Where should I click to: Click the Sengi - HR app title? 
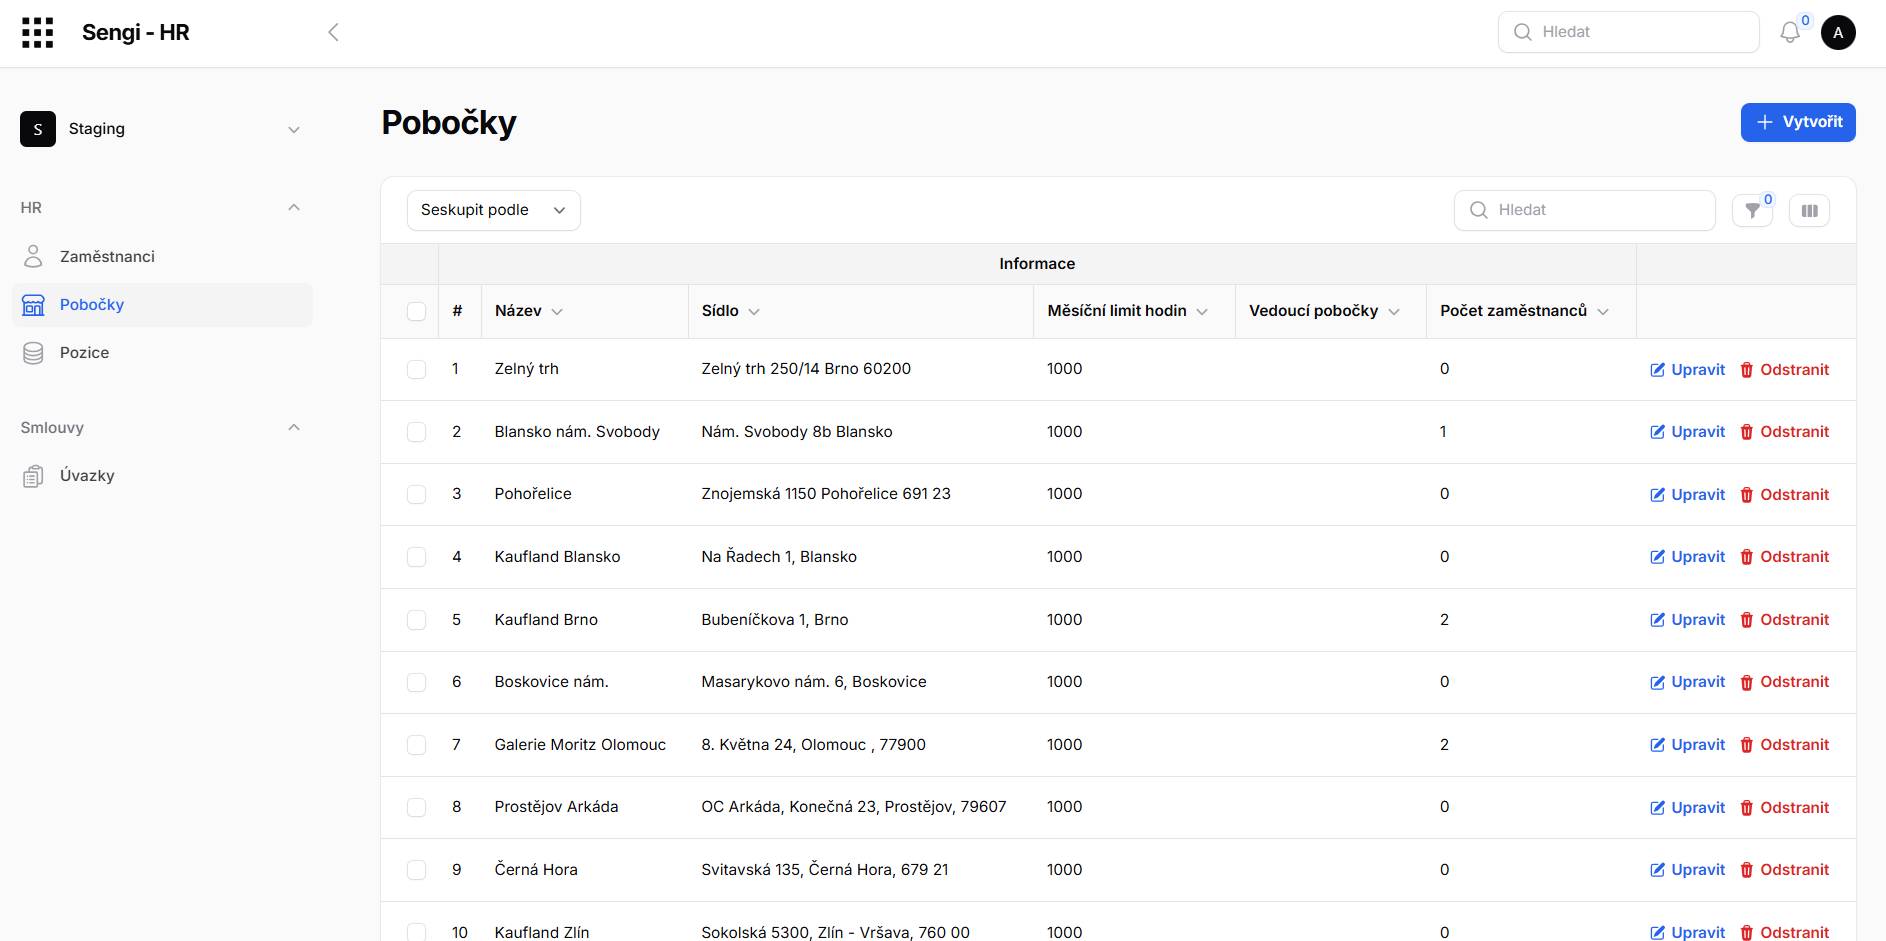coord(136,33)
